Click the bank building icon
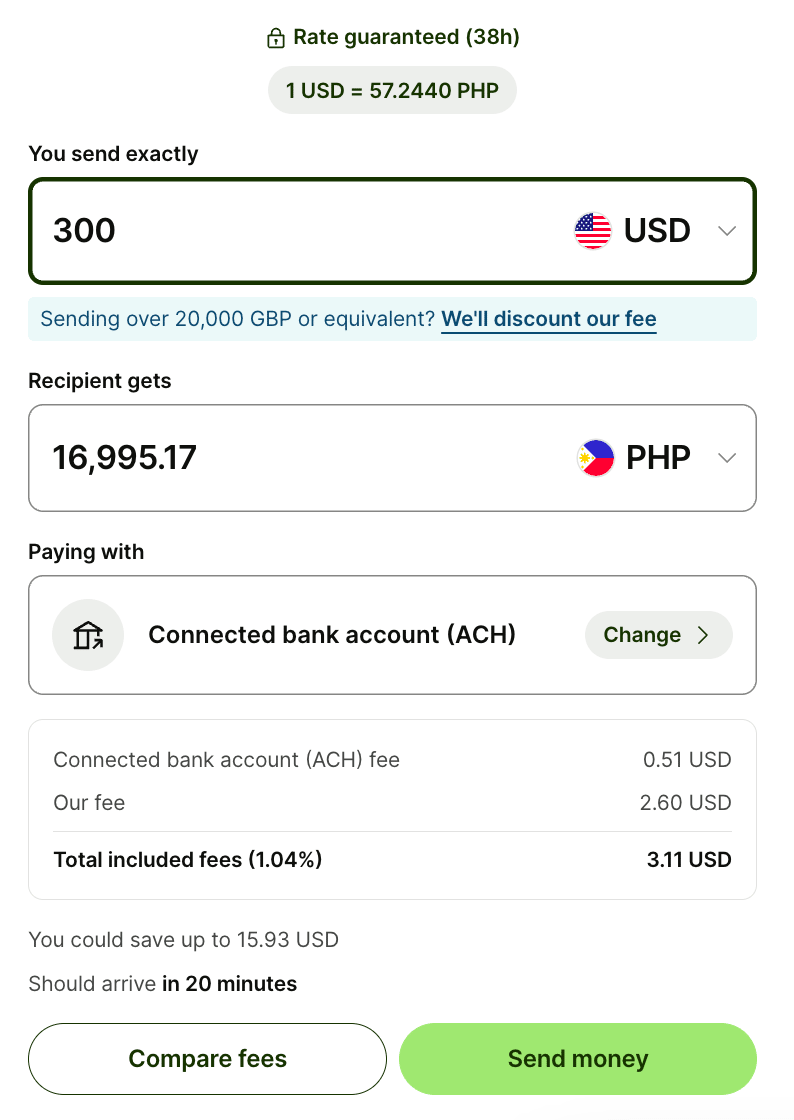 [x=88, y=635]
